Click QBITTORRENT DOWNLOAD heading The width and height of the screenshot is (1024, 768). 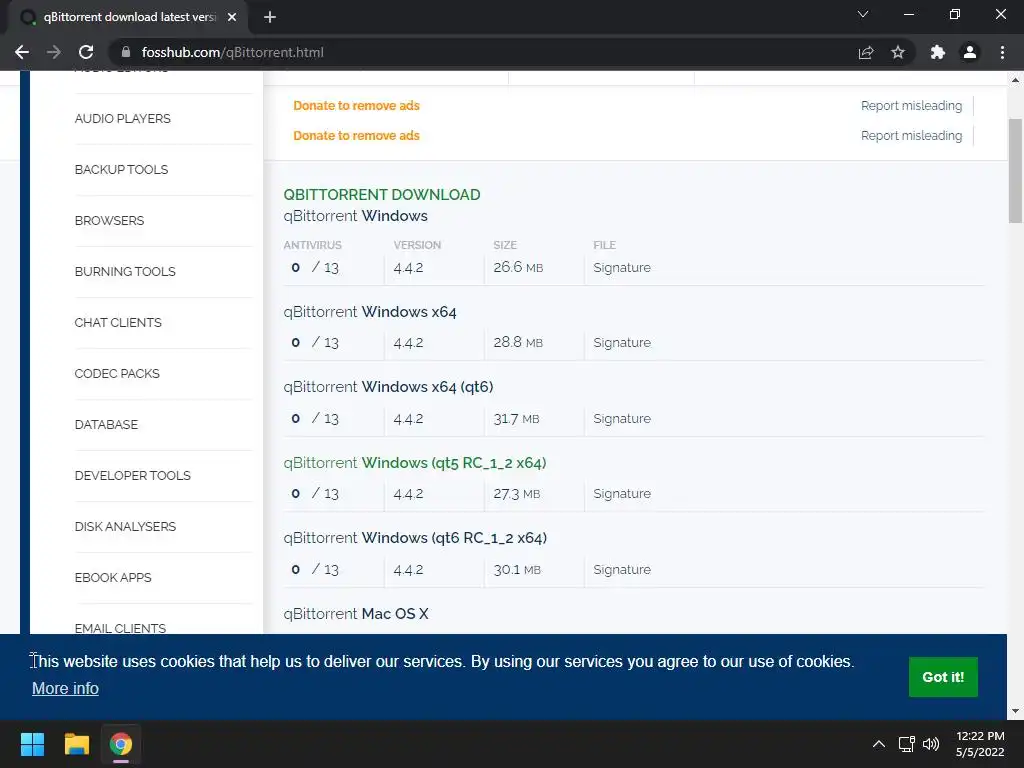(x=381, y=195)
